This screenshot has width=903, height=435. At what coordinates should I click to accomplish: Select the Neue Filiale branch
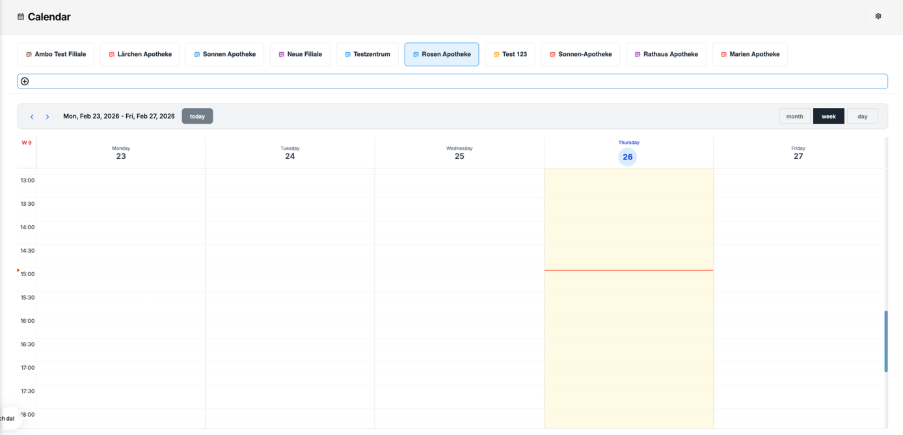300,54
